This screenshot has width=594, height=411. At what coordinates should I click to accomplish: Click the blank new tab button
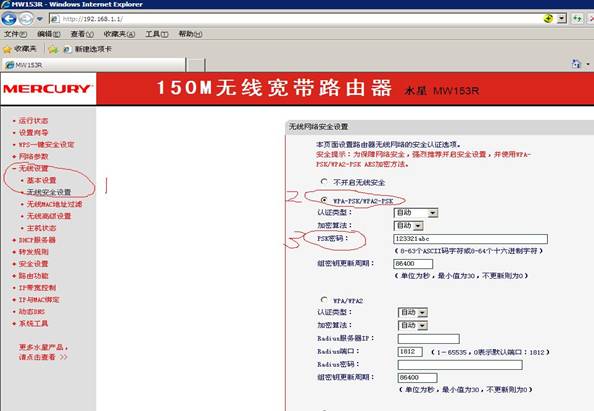pos(196,65)
